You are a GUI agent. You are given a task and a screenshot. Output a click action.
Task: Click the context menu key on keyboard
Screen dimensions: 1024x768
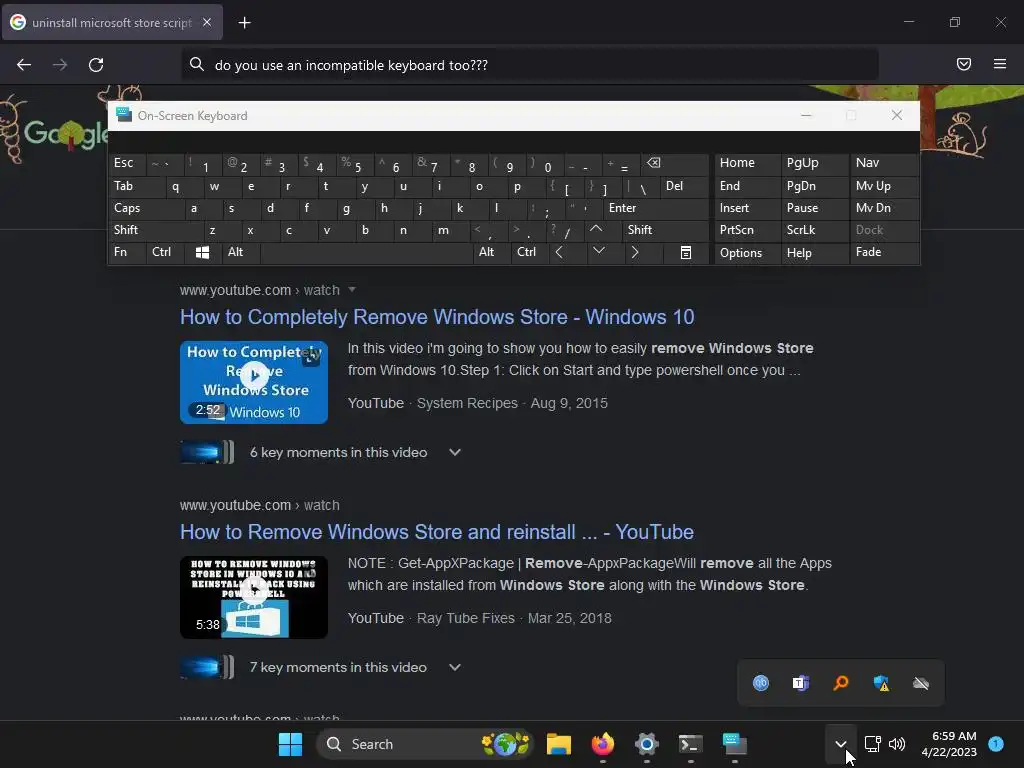[x=686, y=253]
